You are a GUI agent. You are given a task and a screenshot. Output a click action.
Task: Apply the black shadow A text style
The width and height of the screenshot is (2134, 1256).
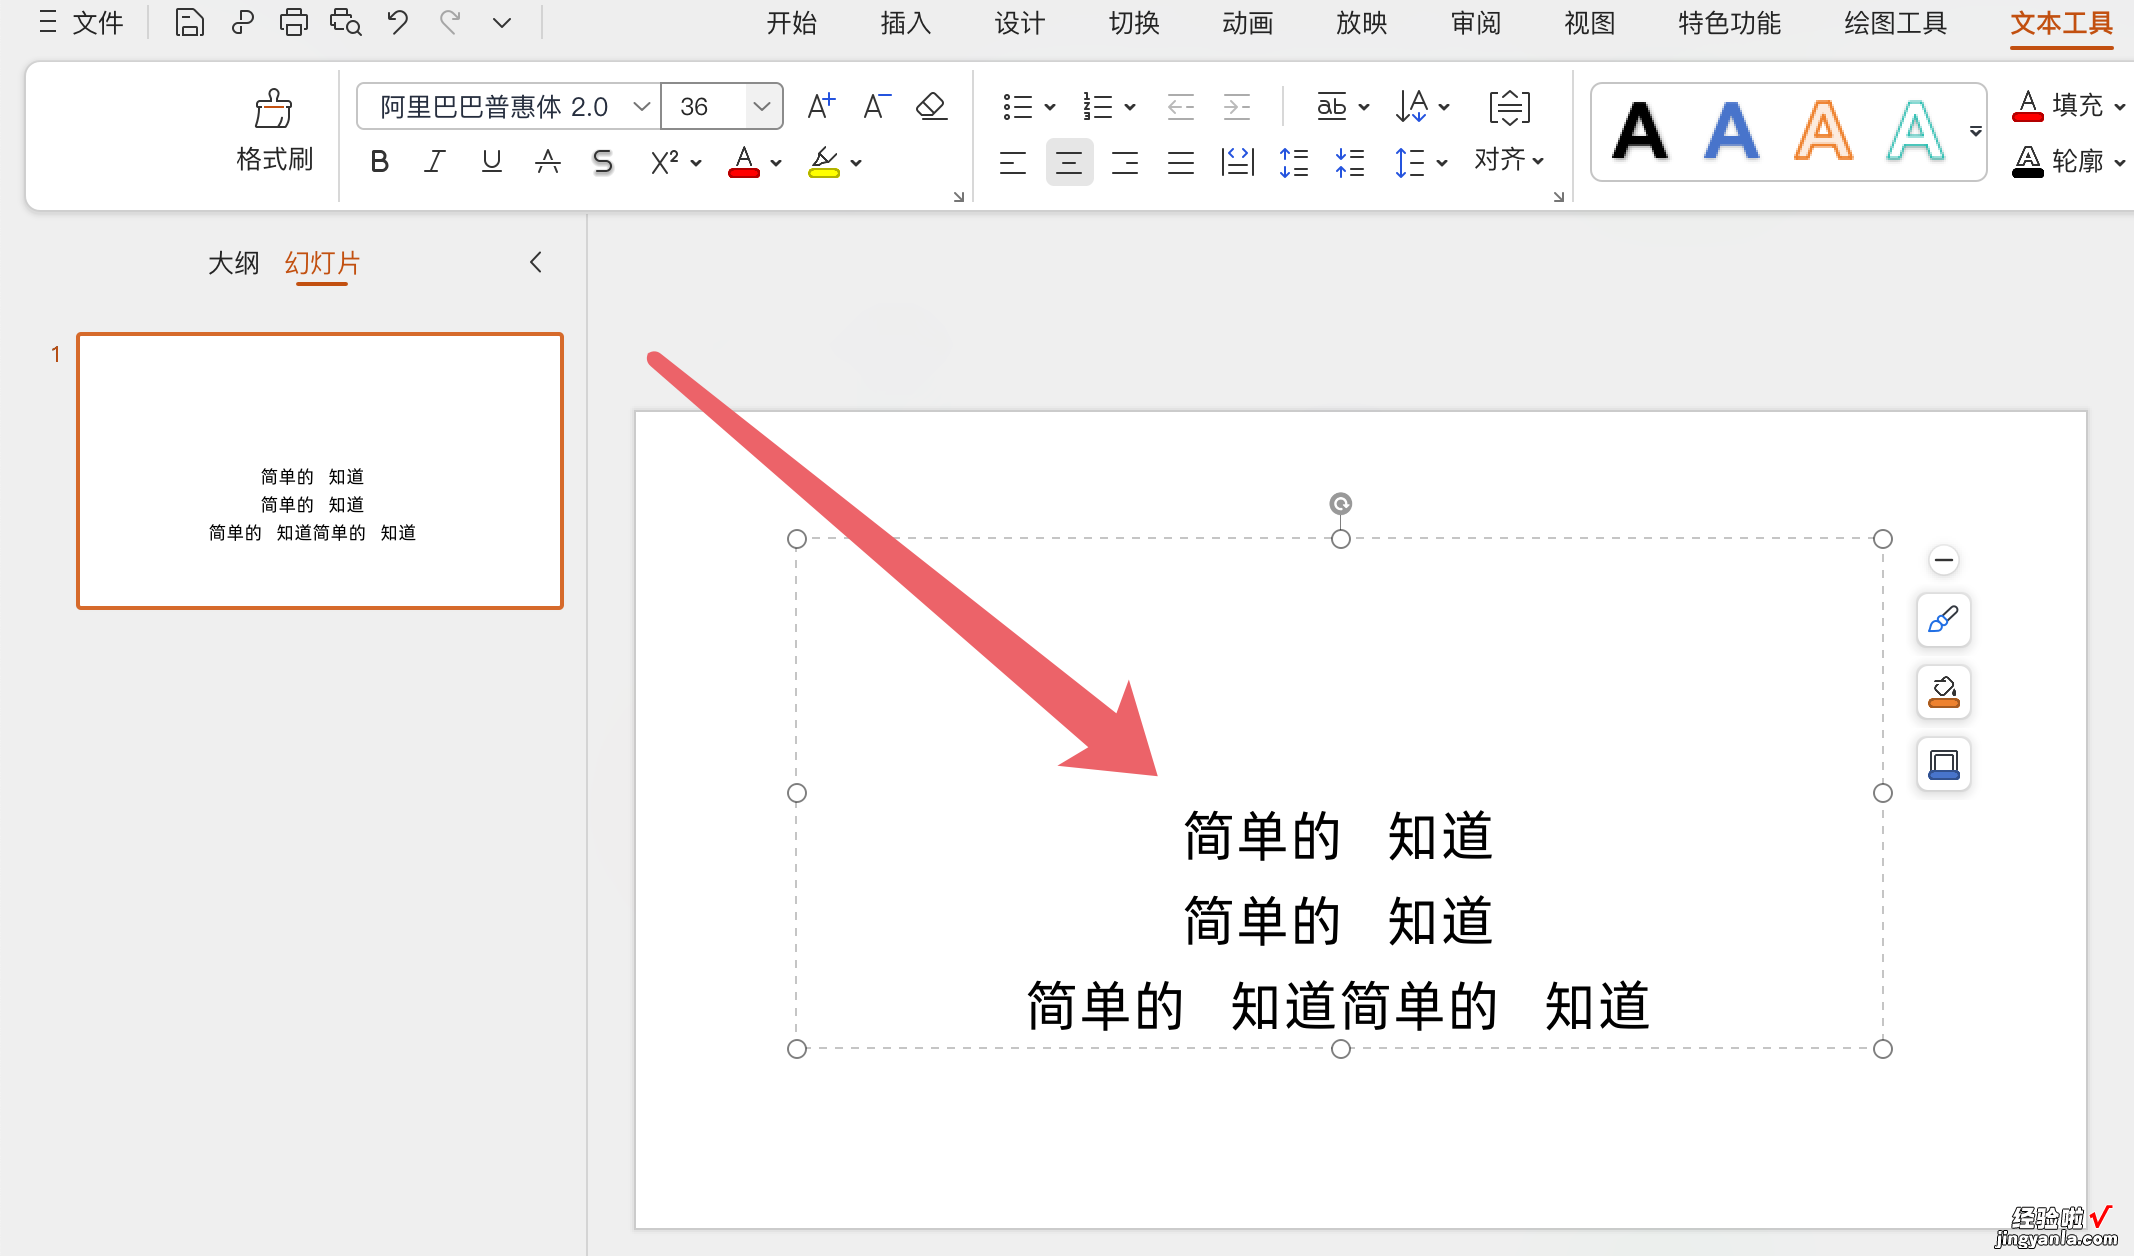pyautogui.click(x=1640, y=131)
